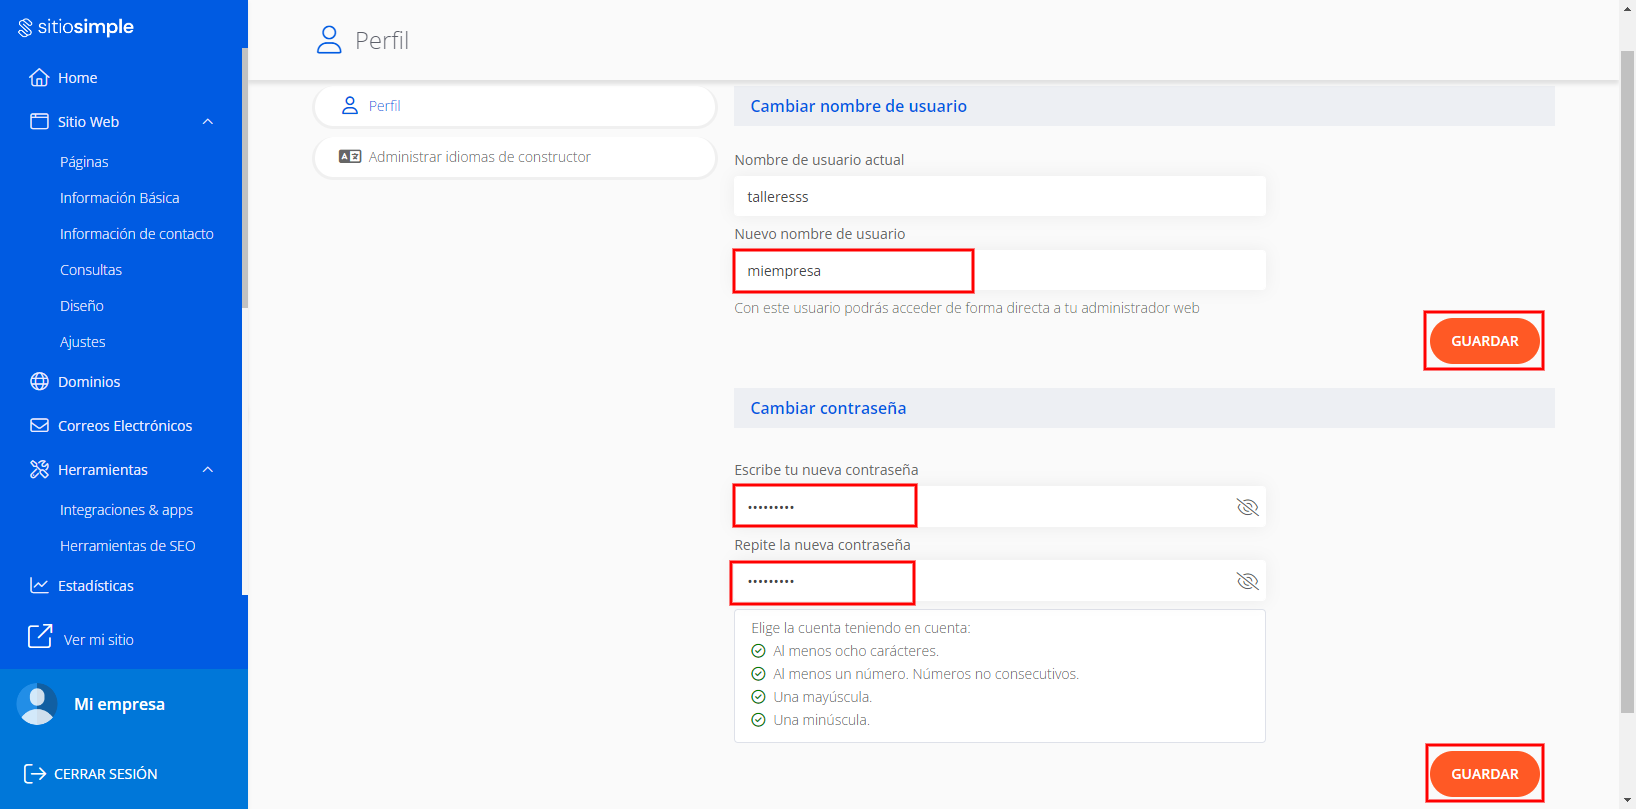The width and height of the screenshot is (1636, 809).
Task: Click the sitiosimple logo
Action: 76,27
